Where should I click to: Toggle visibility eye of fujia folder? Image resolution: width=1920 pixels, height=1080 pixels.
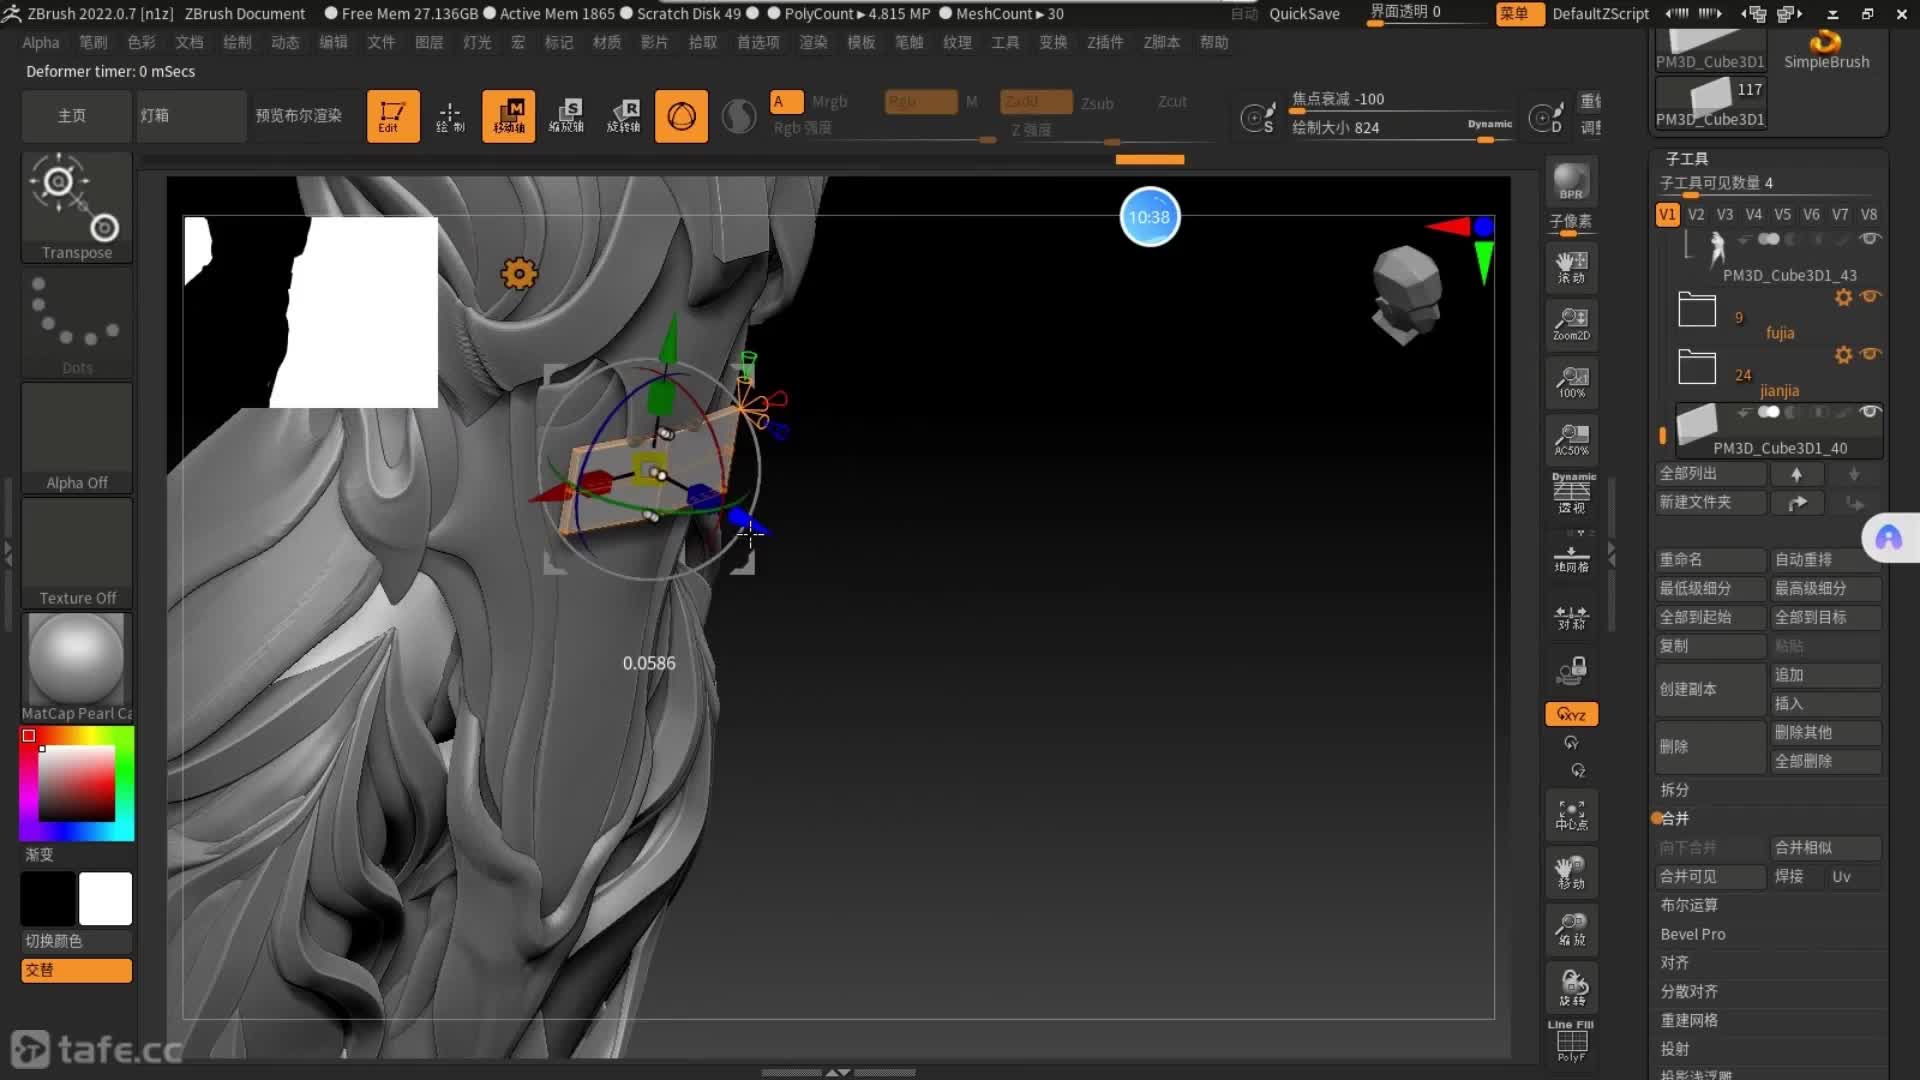pyautogui.click(x=1870, y=296)
